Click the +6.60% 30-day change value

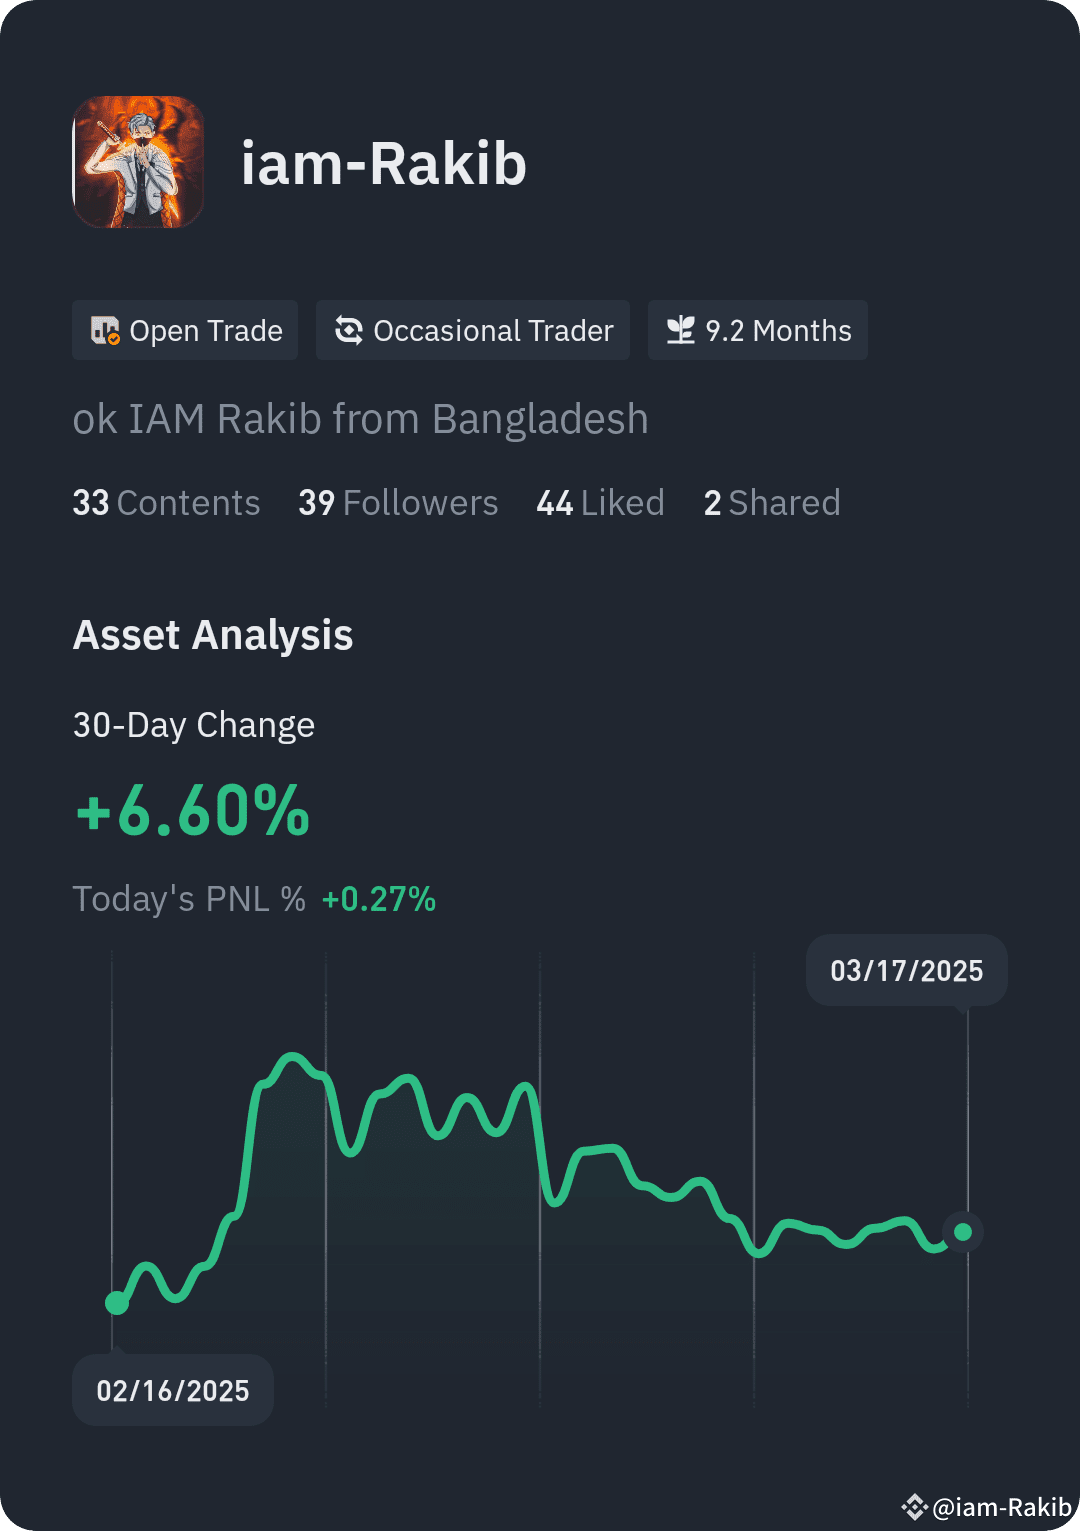click(193, 810)
